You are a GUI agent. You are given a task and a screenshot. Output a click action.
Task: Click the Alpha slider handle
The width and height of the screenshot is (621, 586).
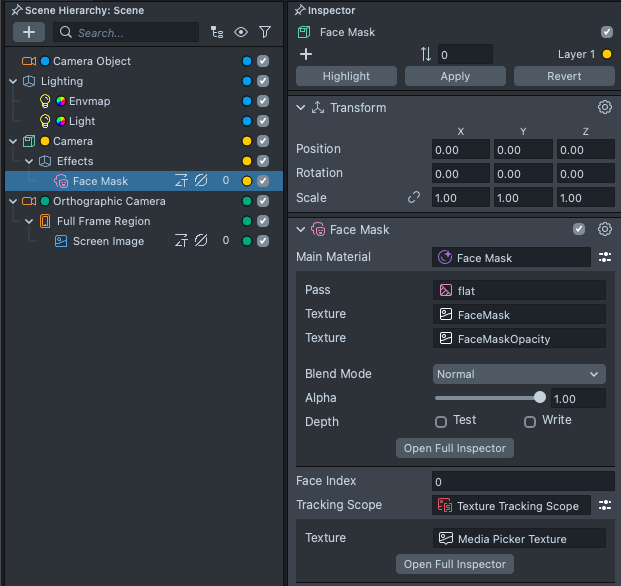click(x=540, y=398)
